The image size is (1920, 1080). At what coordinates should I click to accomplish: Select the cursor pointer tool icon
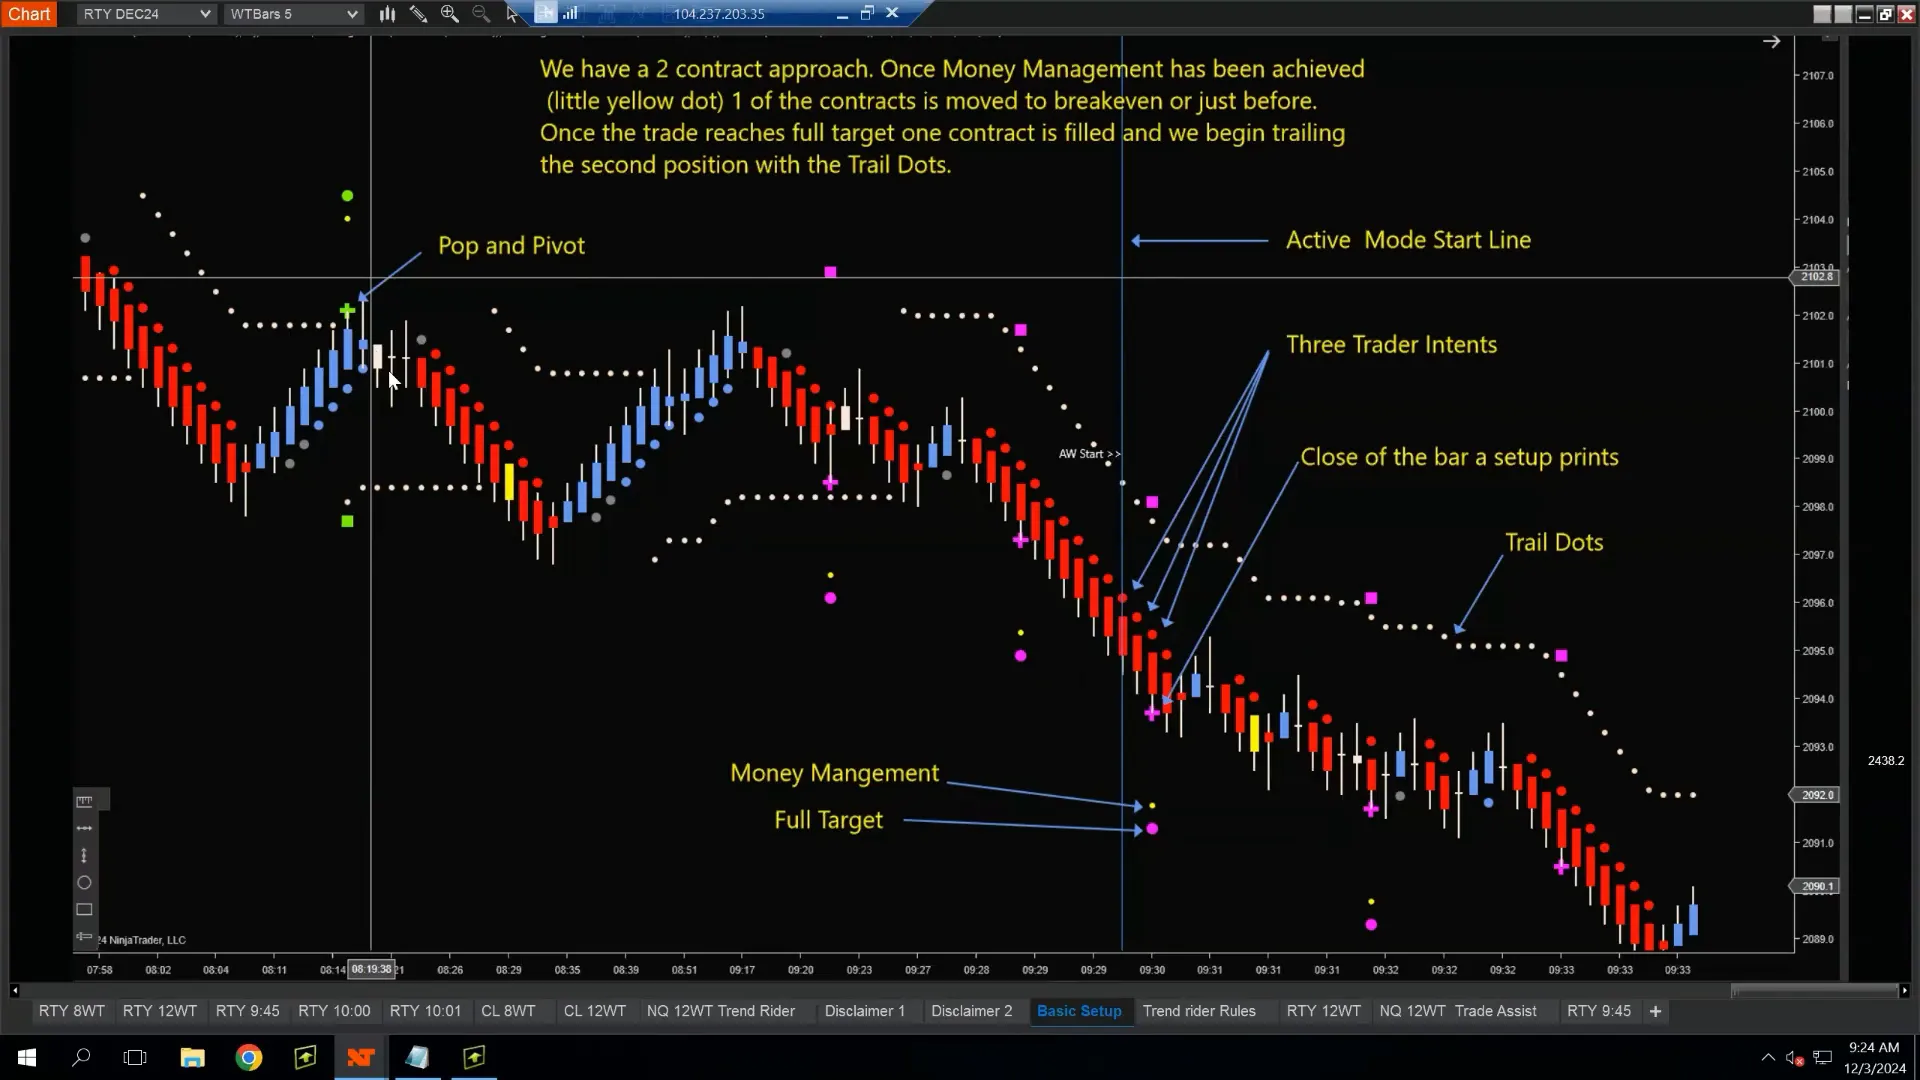click(512, 14)
